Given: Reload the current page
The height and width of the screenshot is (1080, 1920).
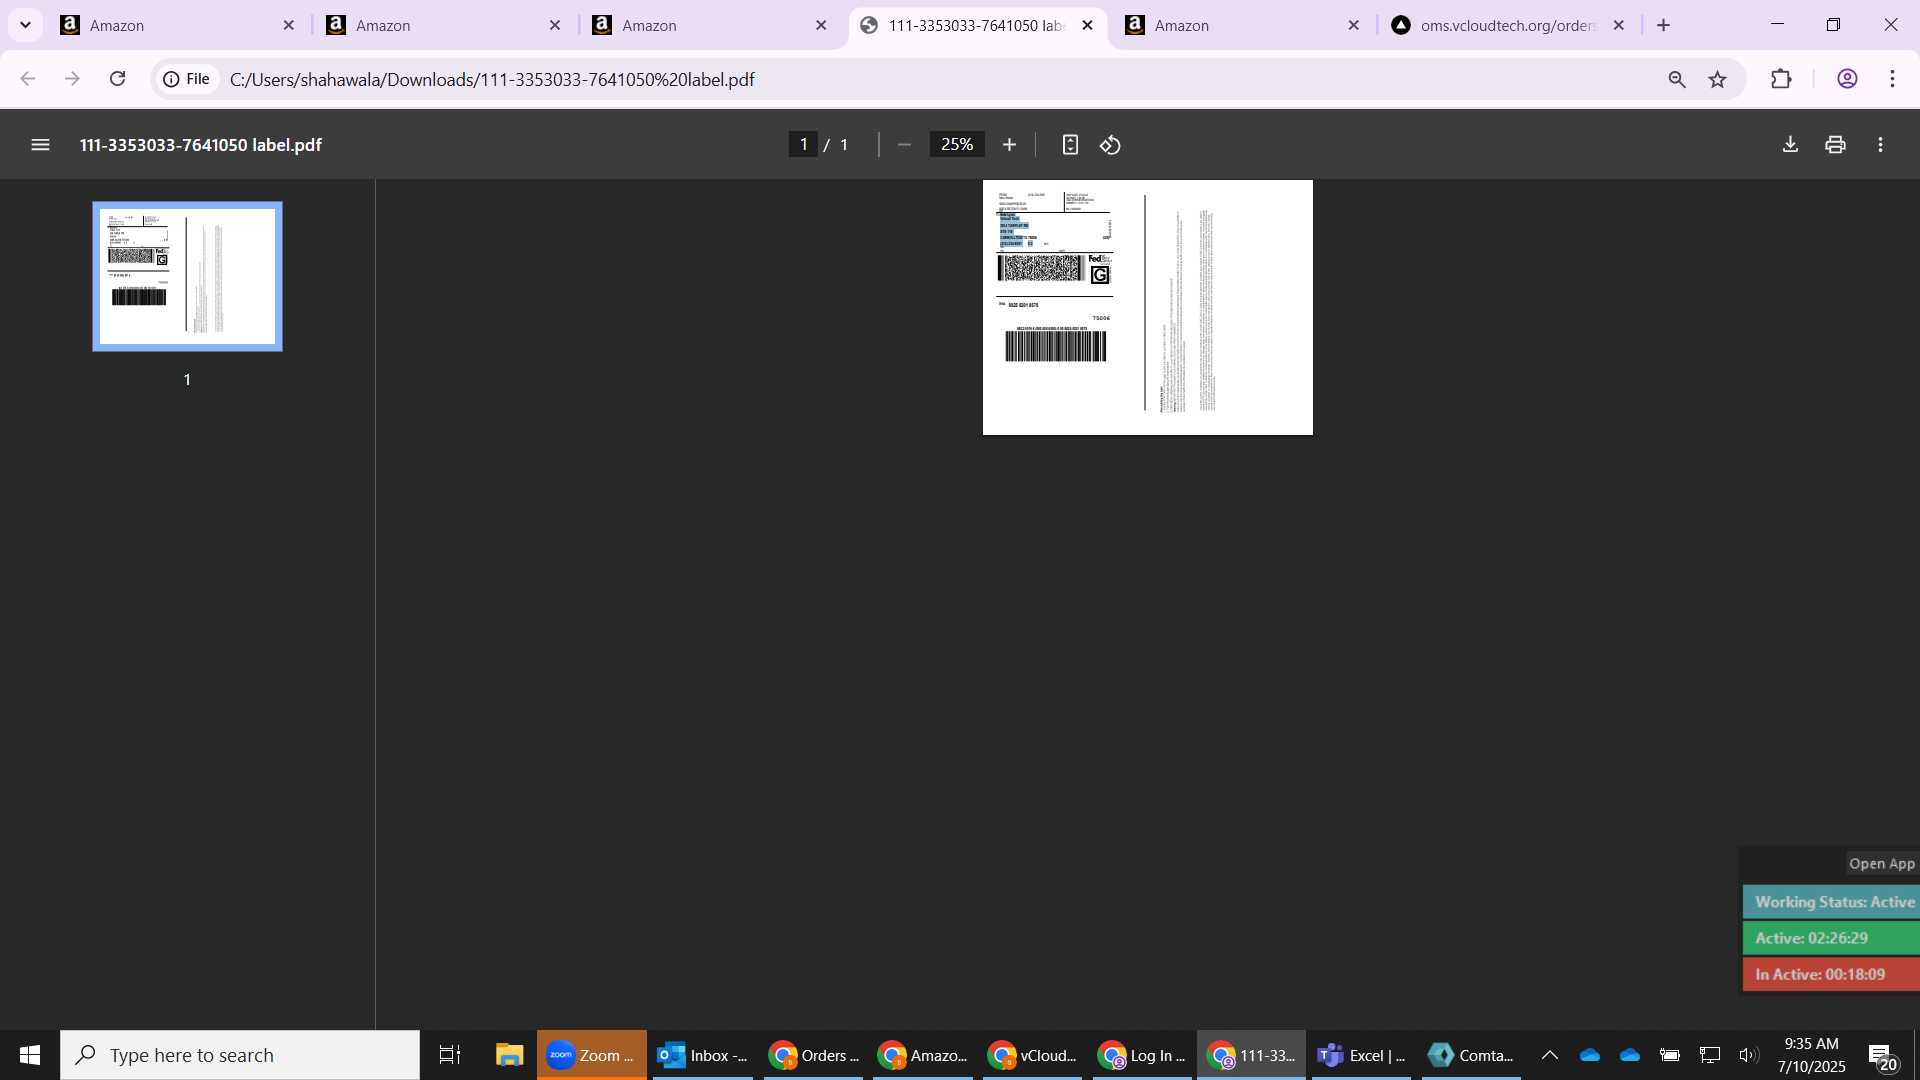Looking at the screenshot, I should [x=117, y=79].
